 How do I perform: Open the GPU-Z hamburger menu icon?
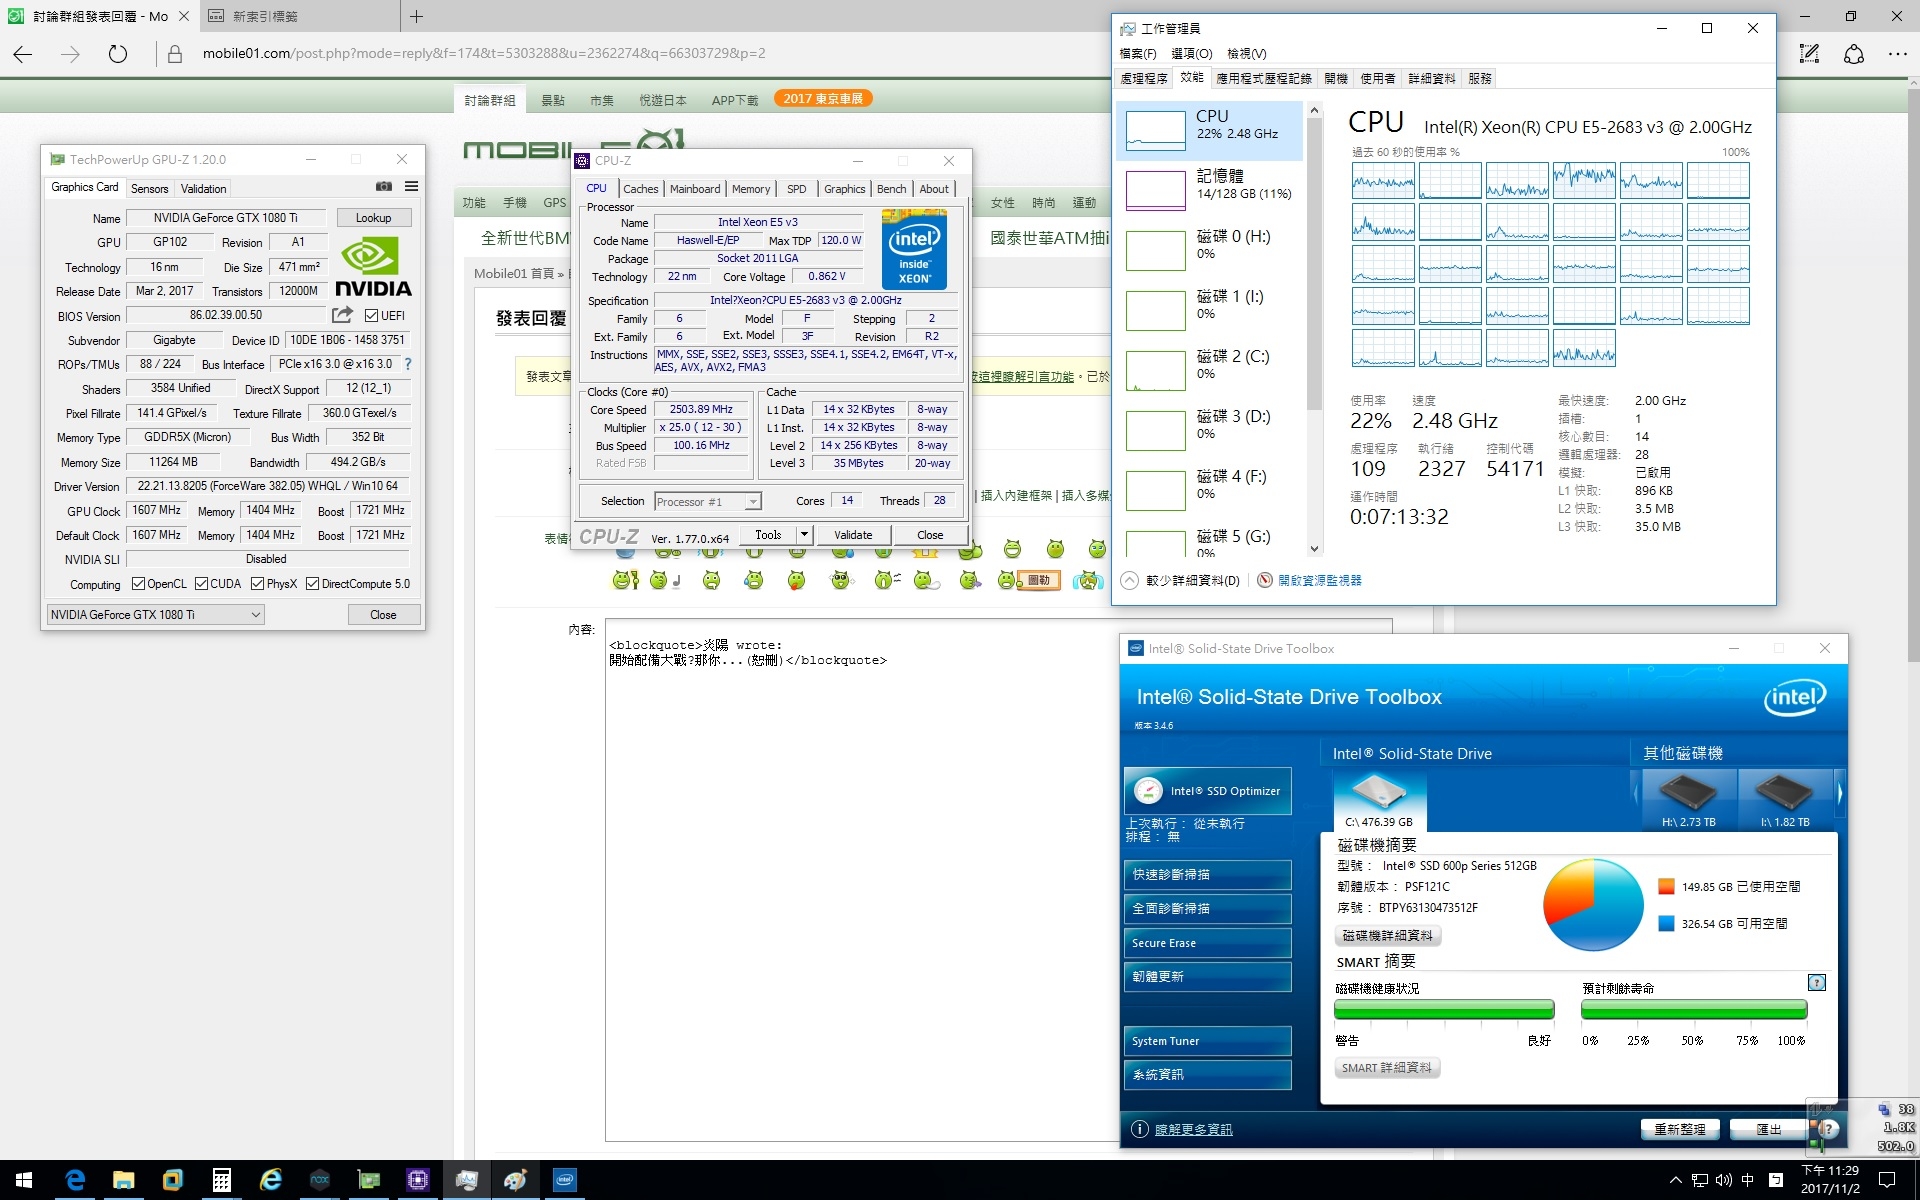[411, 187]
